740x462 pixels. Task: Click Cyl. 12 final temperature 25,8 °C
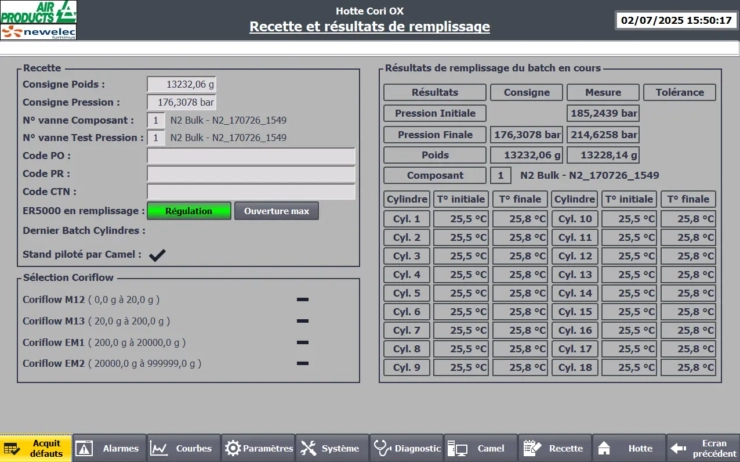tap(689, 256)
